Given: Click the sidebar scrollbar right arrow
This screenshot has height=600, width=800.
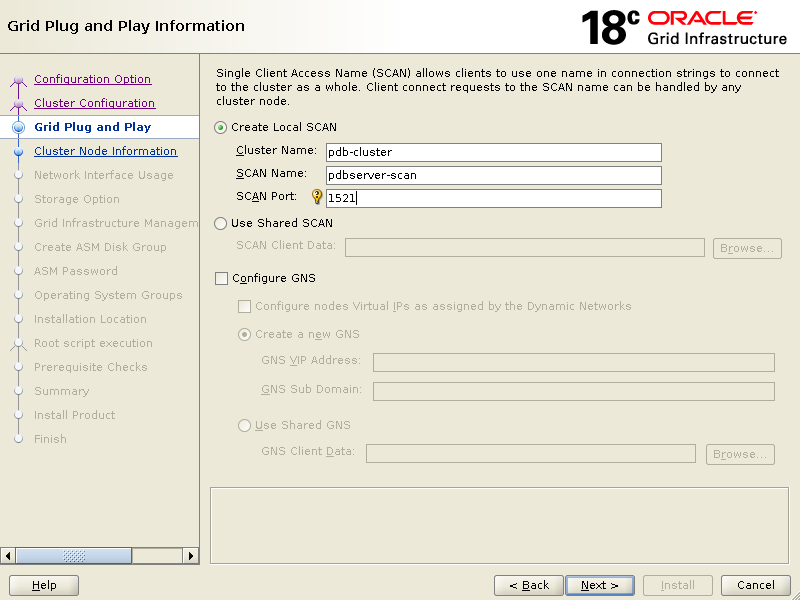Looking at the screenshot, I should (x=191, y=556).
